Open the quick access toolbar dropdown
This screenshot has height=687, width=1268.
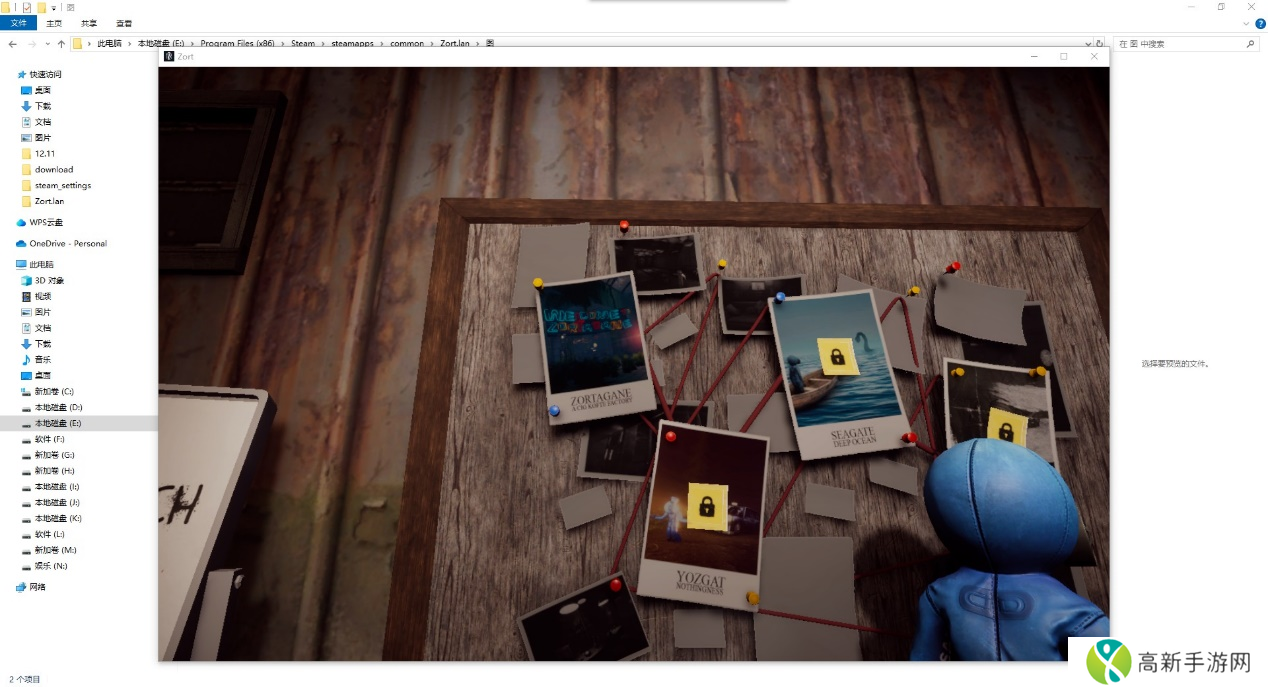pyautogui.click(x=54, y=8)
